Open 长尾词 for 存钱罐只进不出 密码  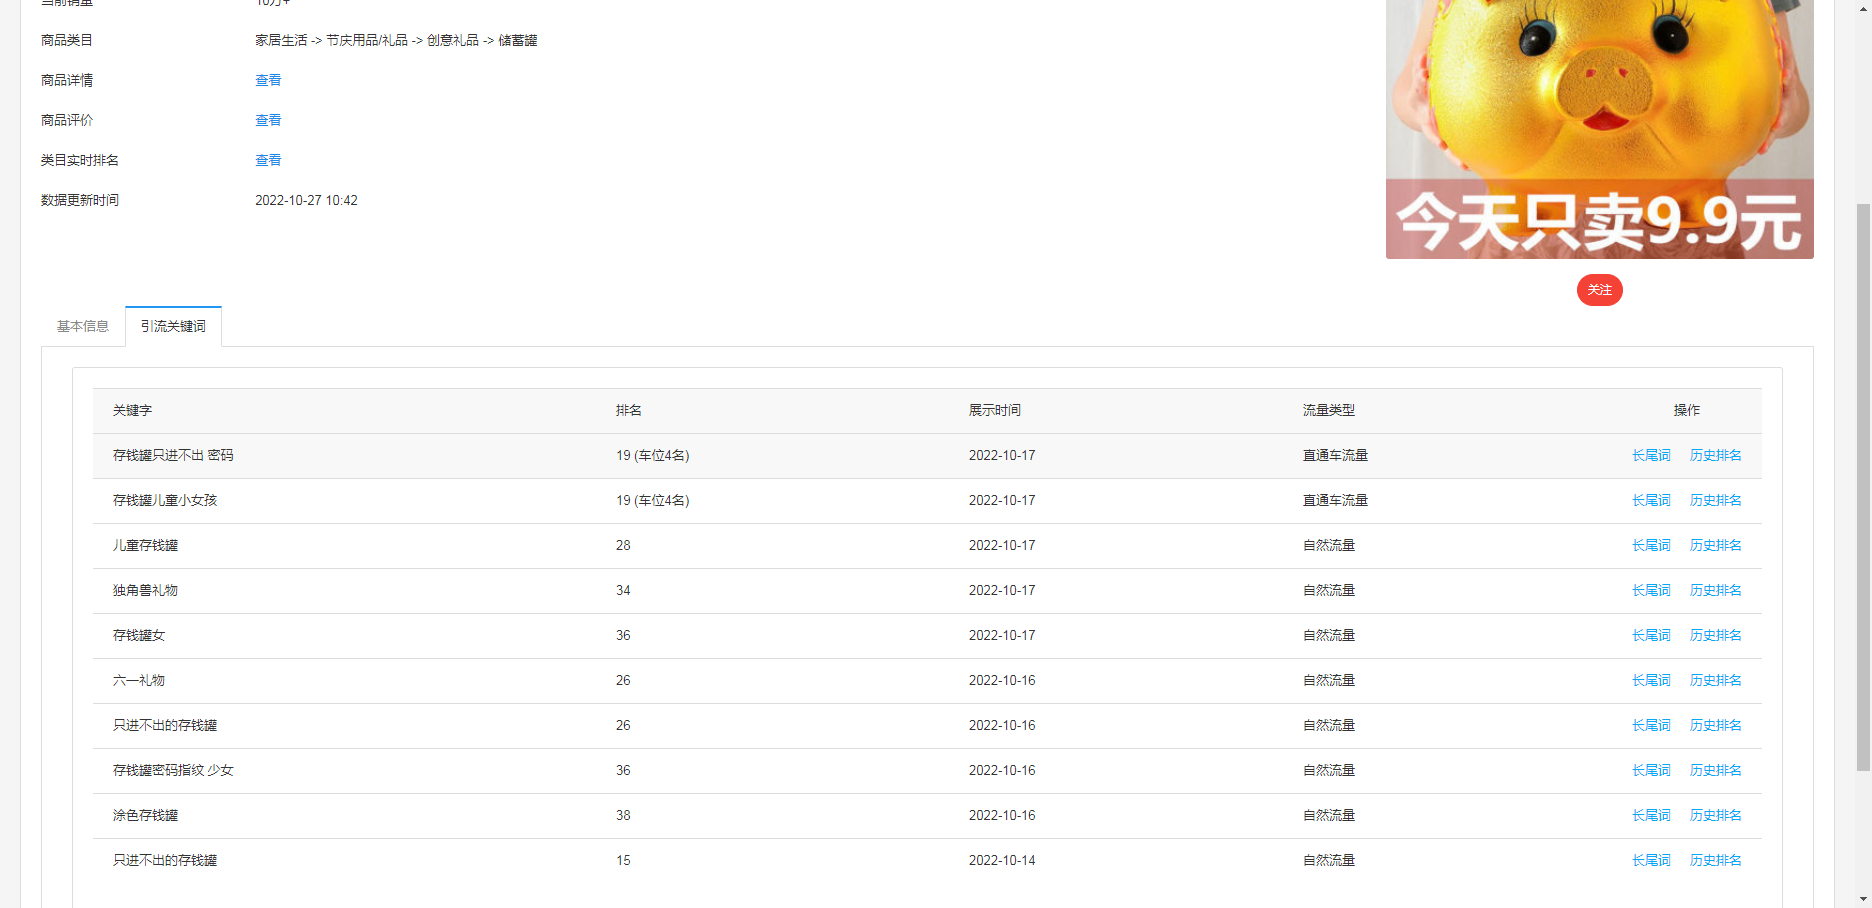point(1651,455)
